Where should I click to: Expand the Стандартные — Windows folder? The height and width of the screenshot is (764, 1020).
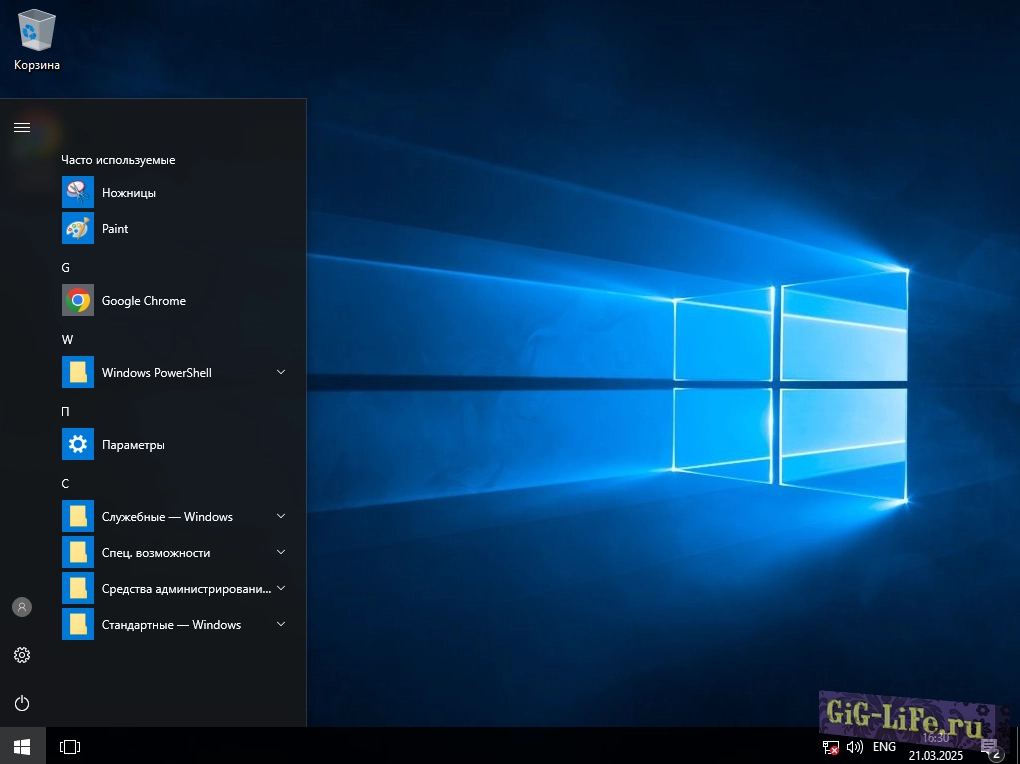click(x=281, y=624)
